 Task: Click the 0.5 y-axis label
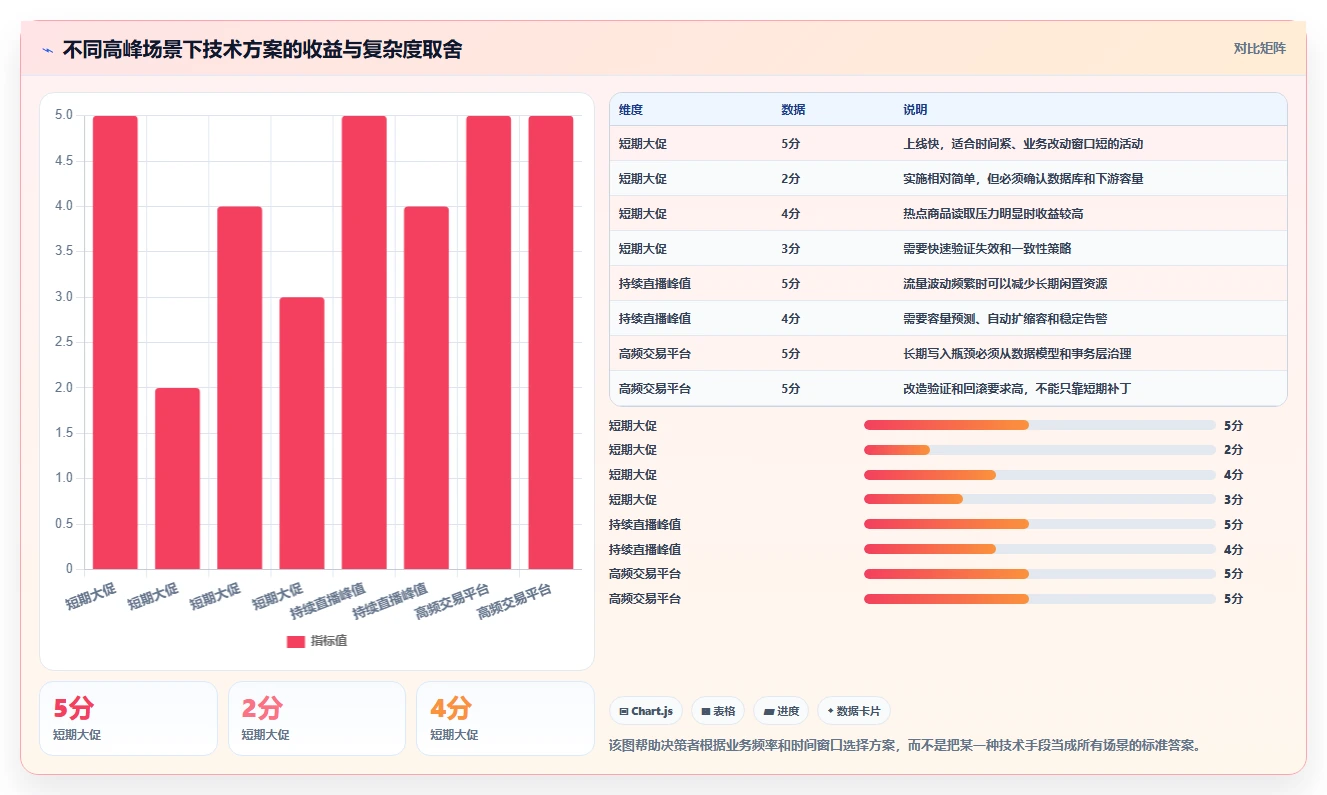[x=63, y=524]
